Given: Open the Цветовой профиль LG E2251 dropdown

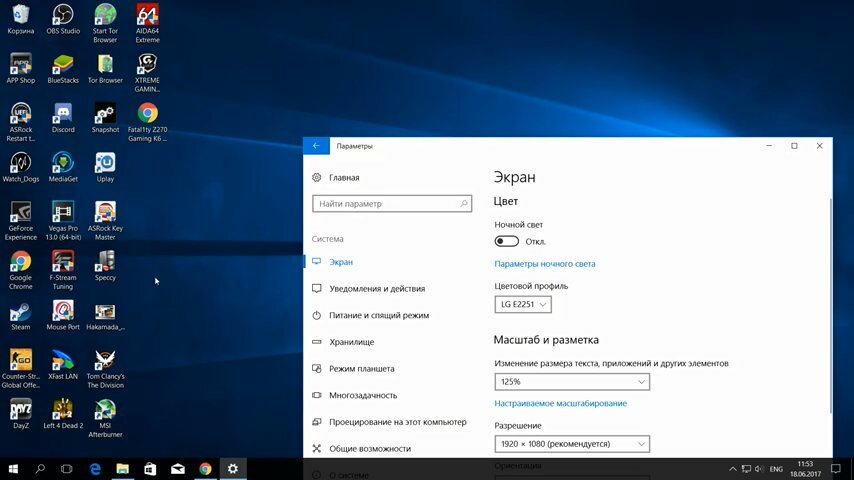Looking at the screenshot, I should pos(523,304).
